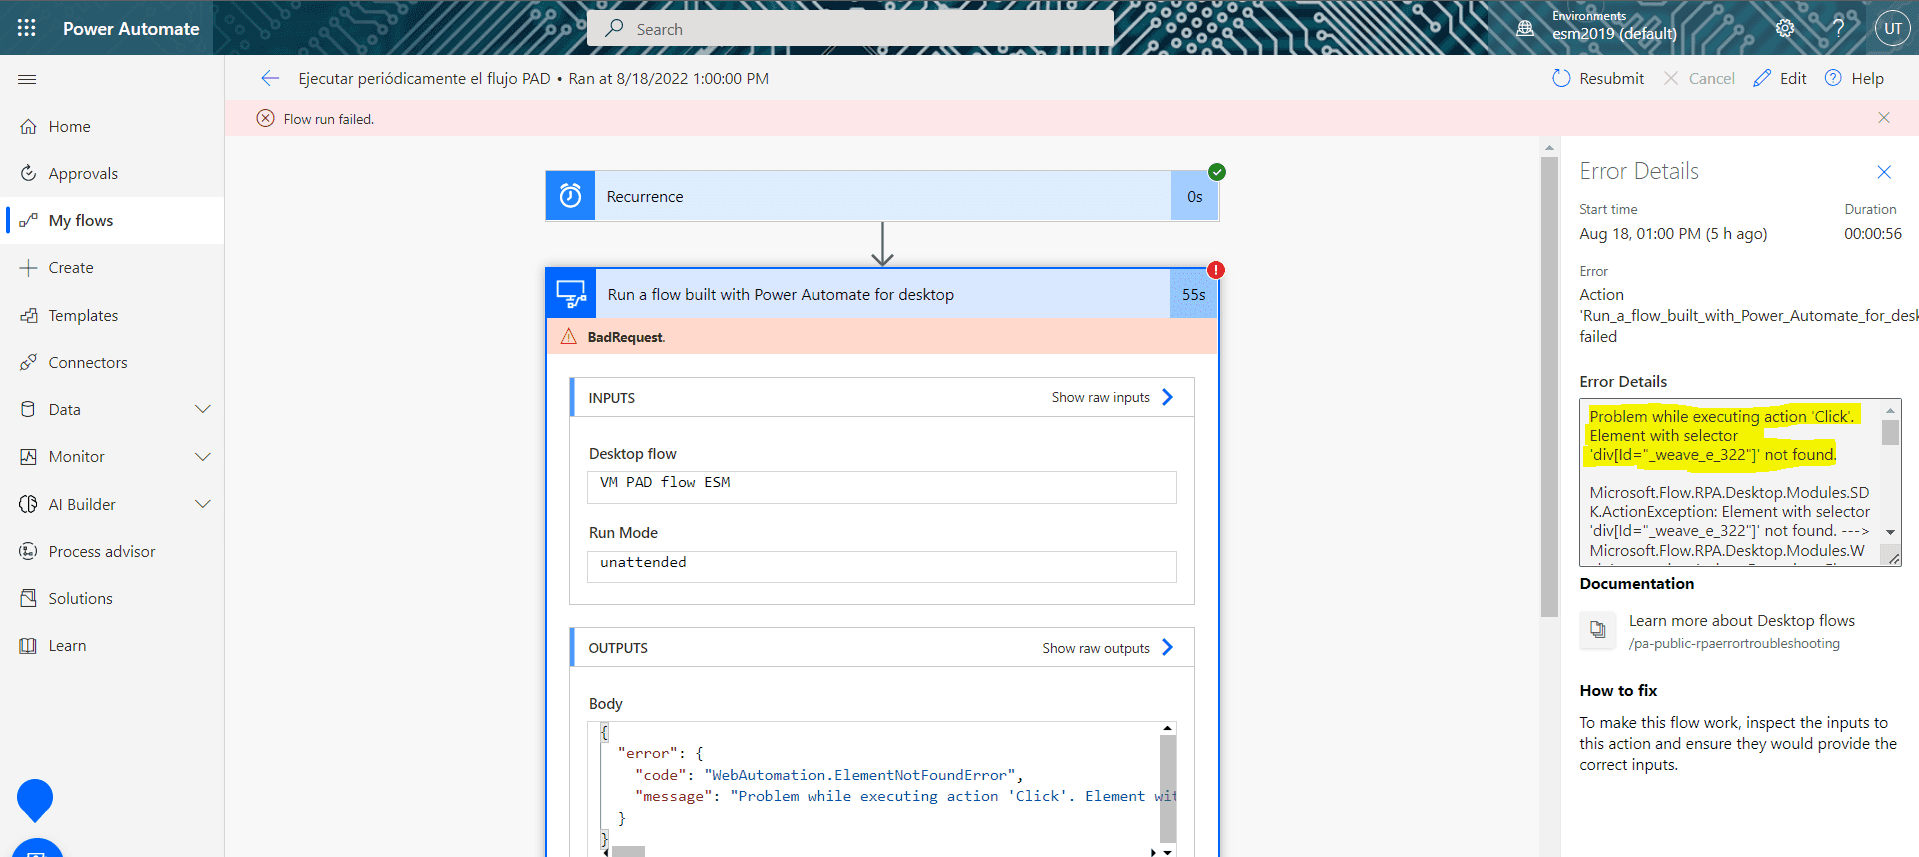Image resolution: width=1919 pixels, height=857 pixels.
Task: Click the Body output vertical scrollbar
Action: coord(1167,788)
